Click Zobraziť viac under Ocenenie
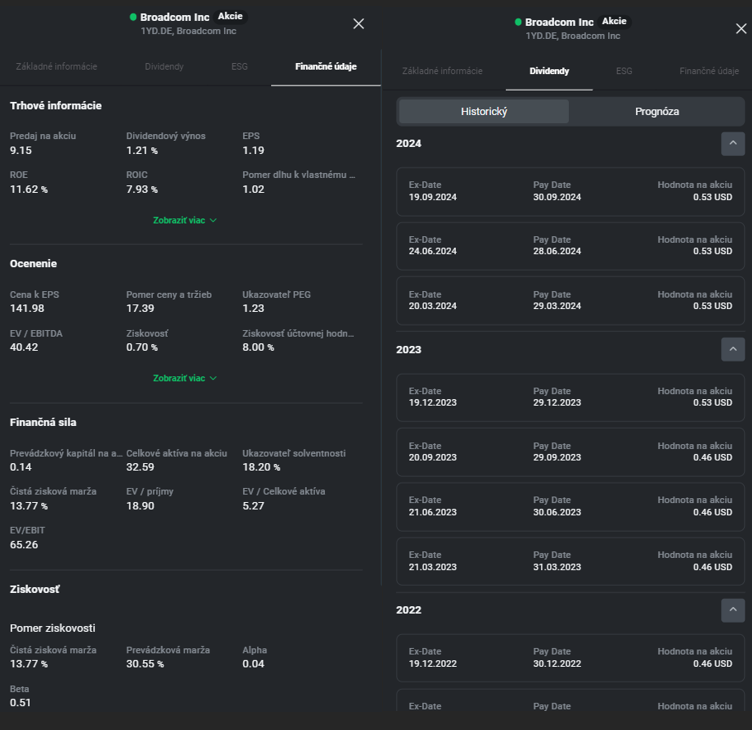 click(185, 378)
